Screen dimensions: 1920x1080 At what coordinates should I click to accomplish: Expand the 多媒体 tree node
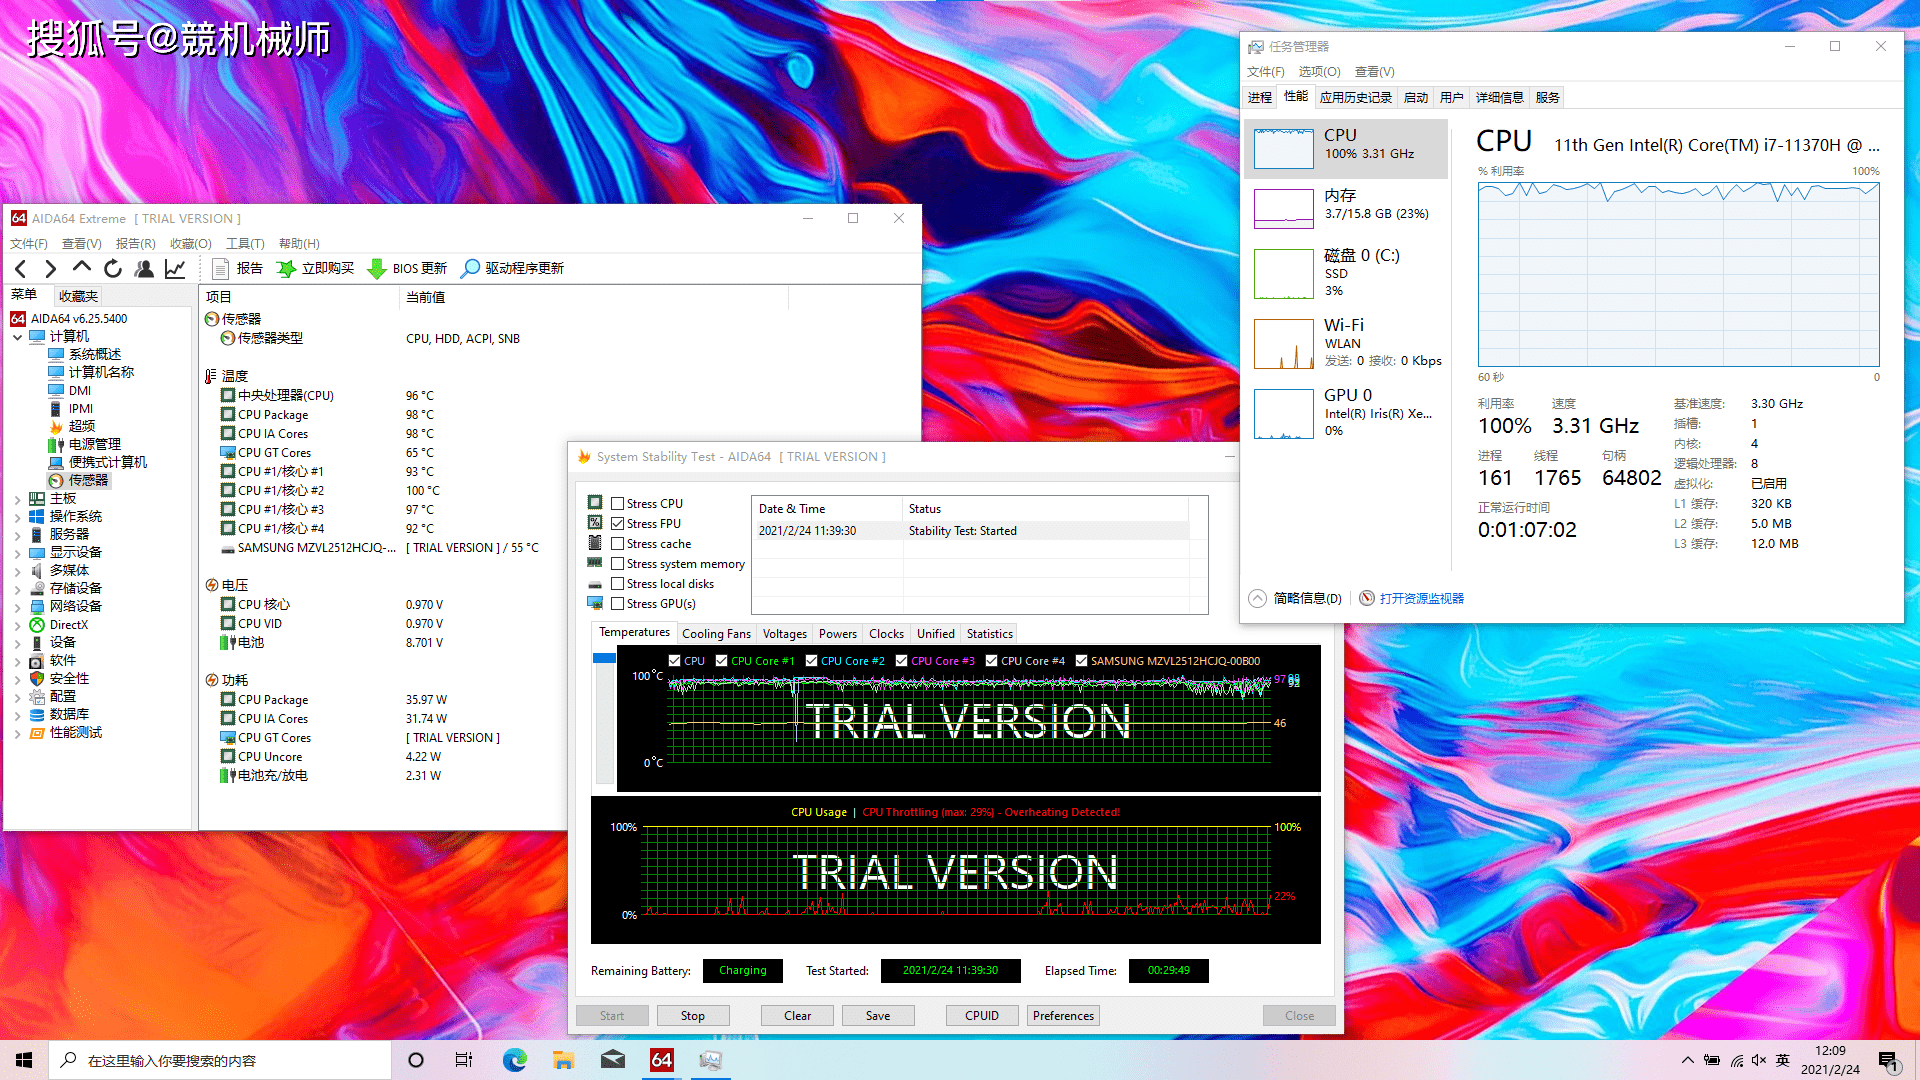(x=18, y=571)
